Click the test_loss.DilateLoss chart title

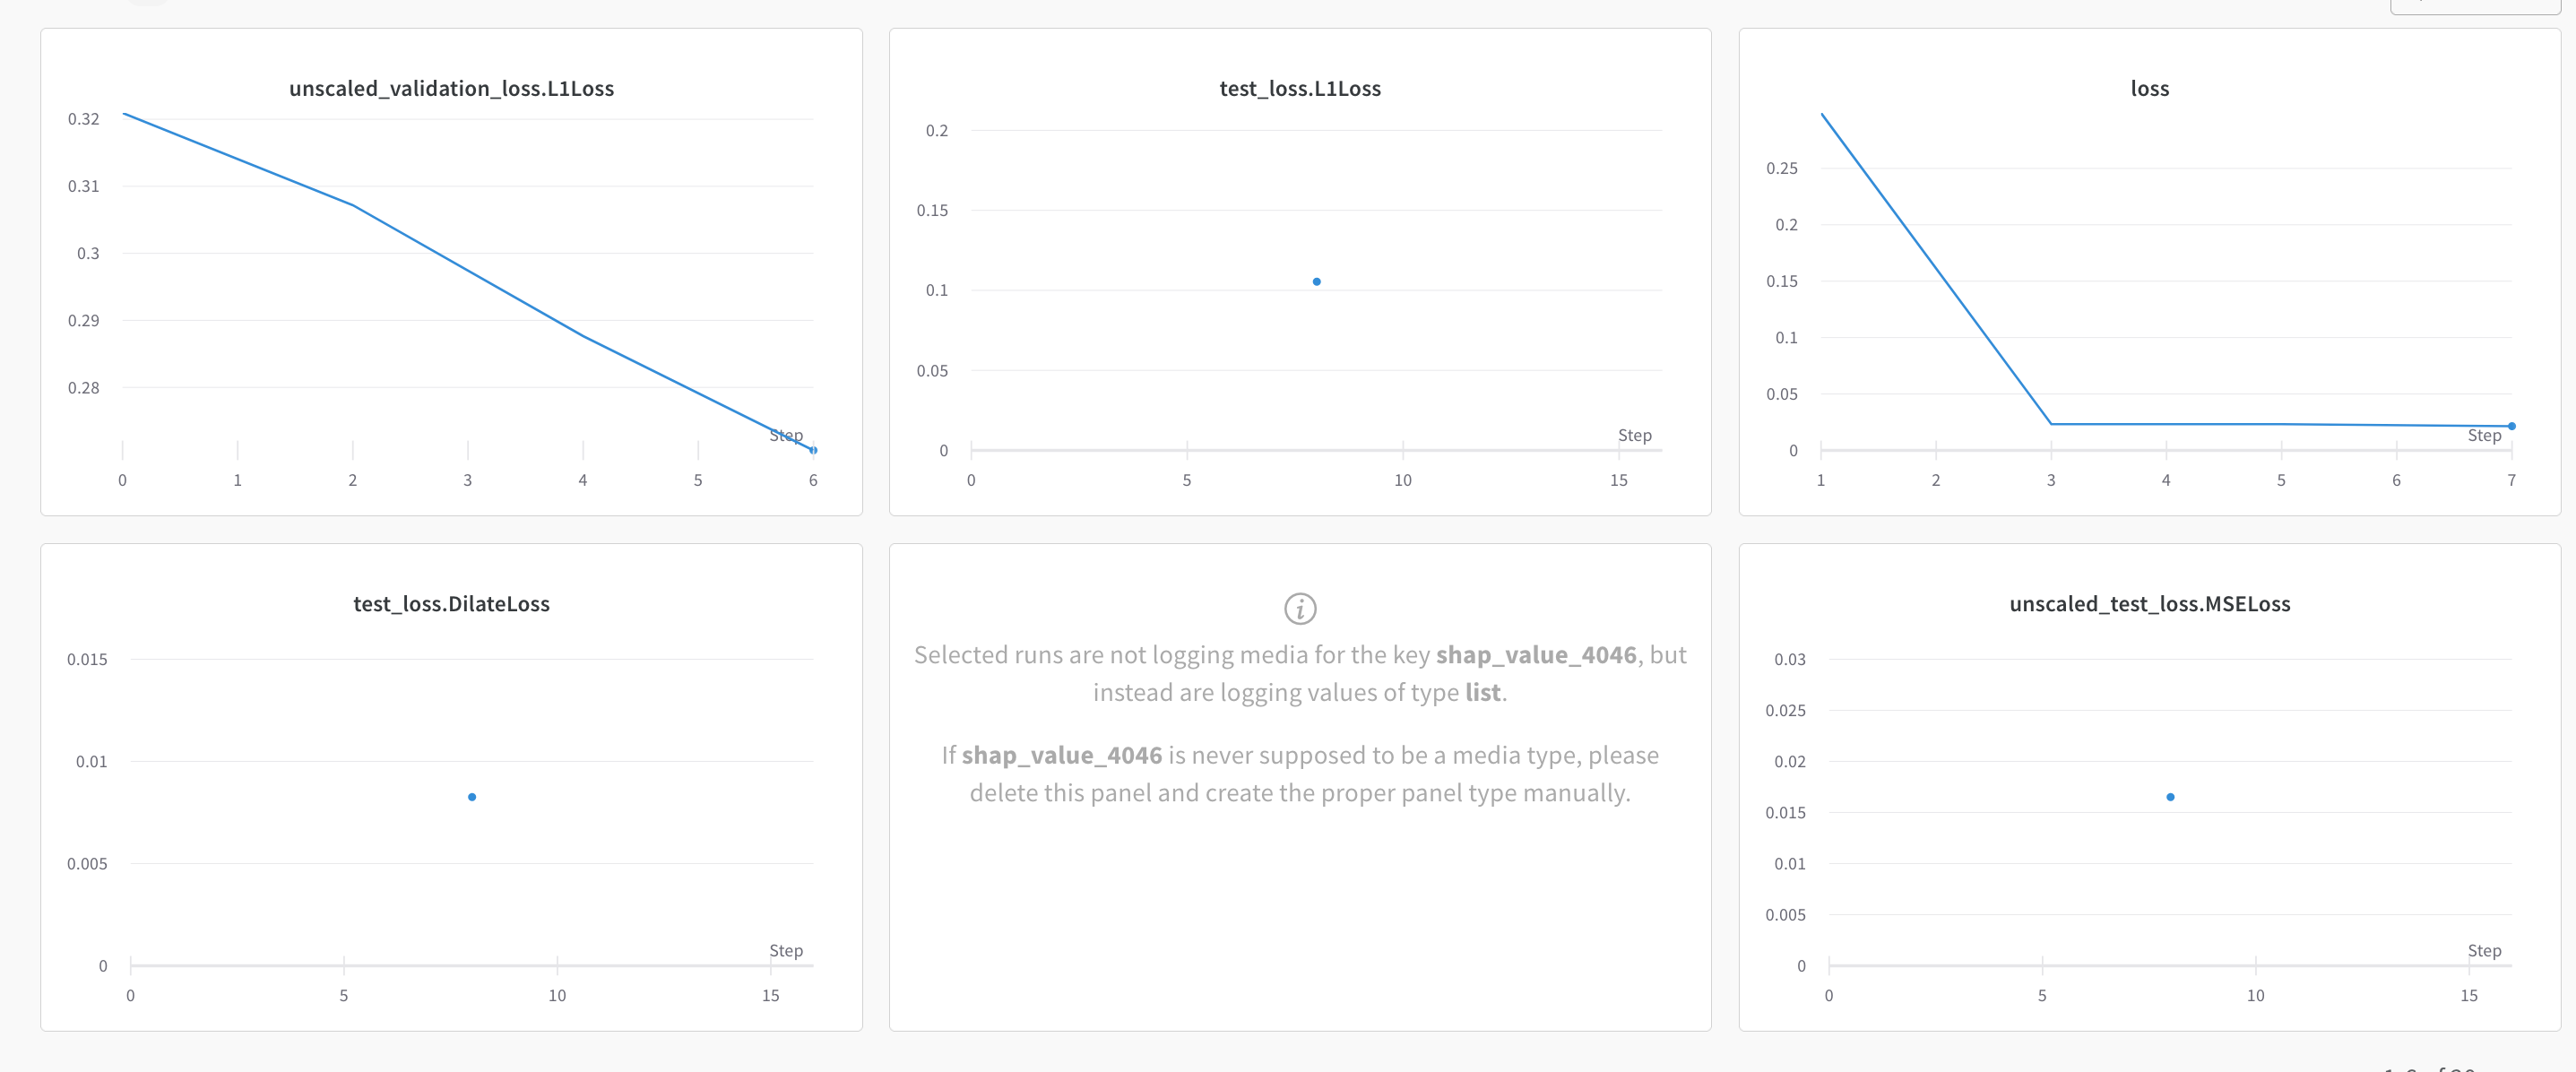[451, 604]
